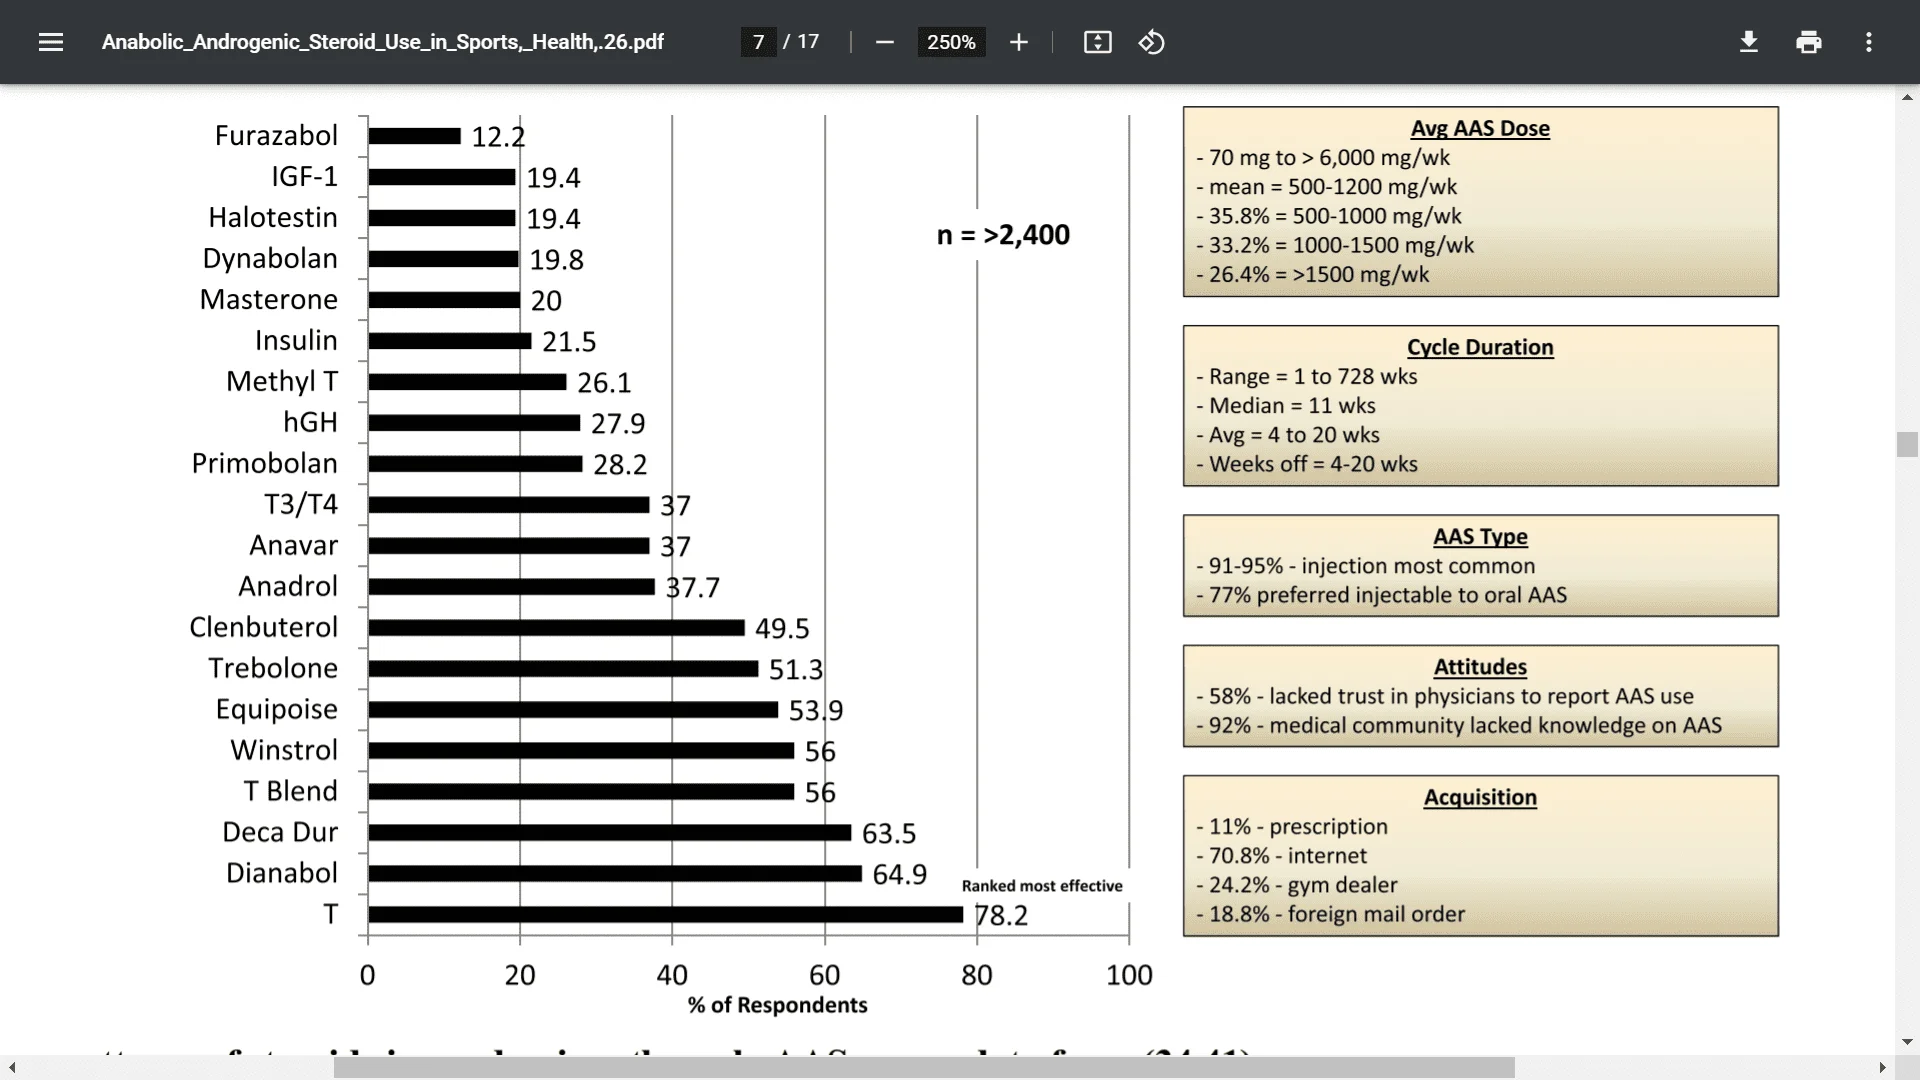Click the 'Winstrol' chart label
The height and width of the screenshot is (1080, 1920).
tap(284, 750)
